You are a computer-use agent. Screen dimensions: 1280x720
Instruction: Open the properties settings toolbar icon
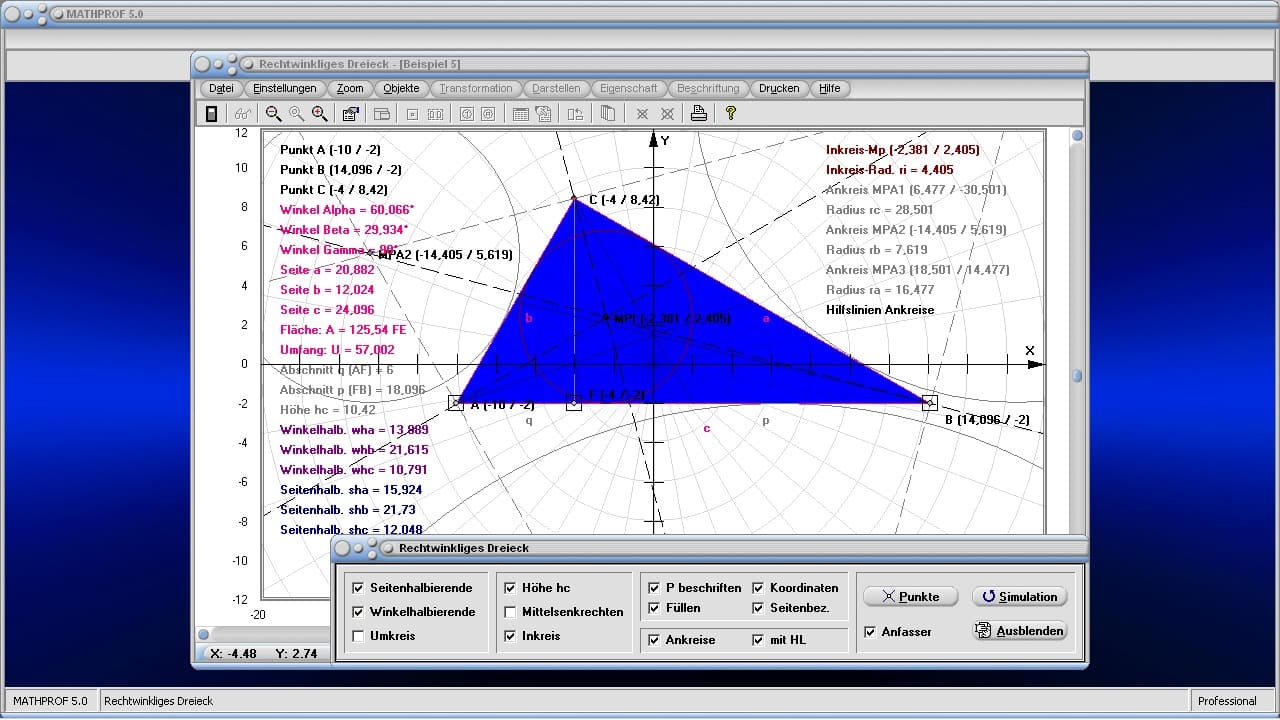tap(351, 114)
